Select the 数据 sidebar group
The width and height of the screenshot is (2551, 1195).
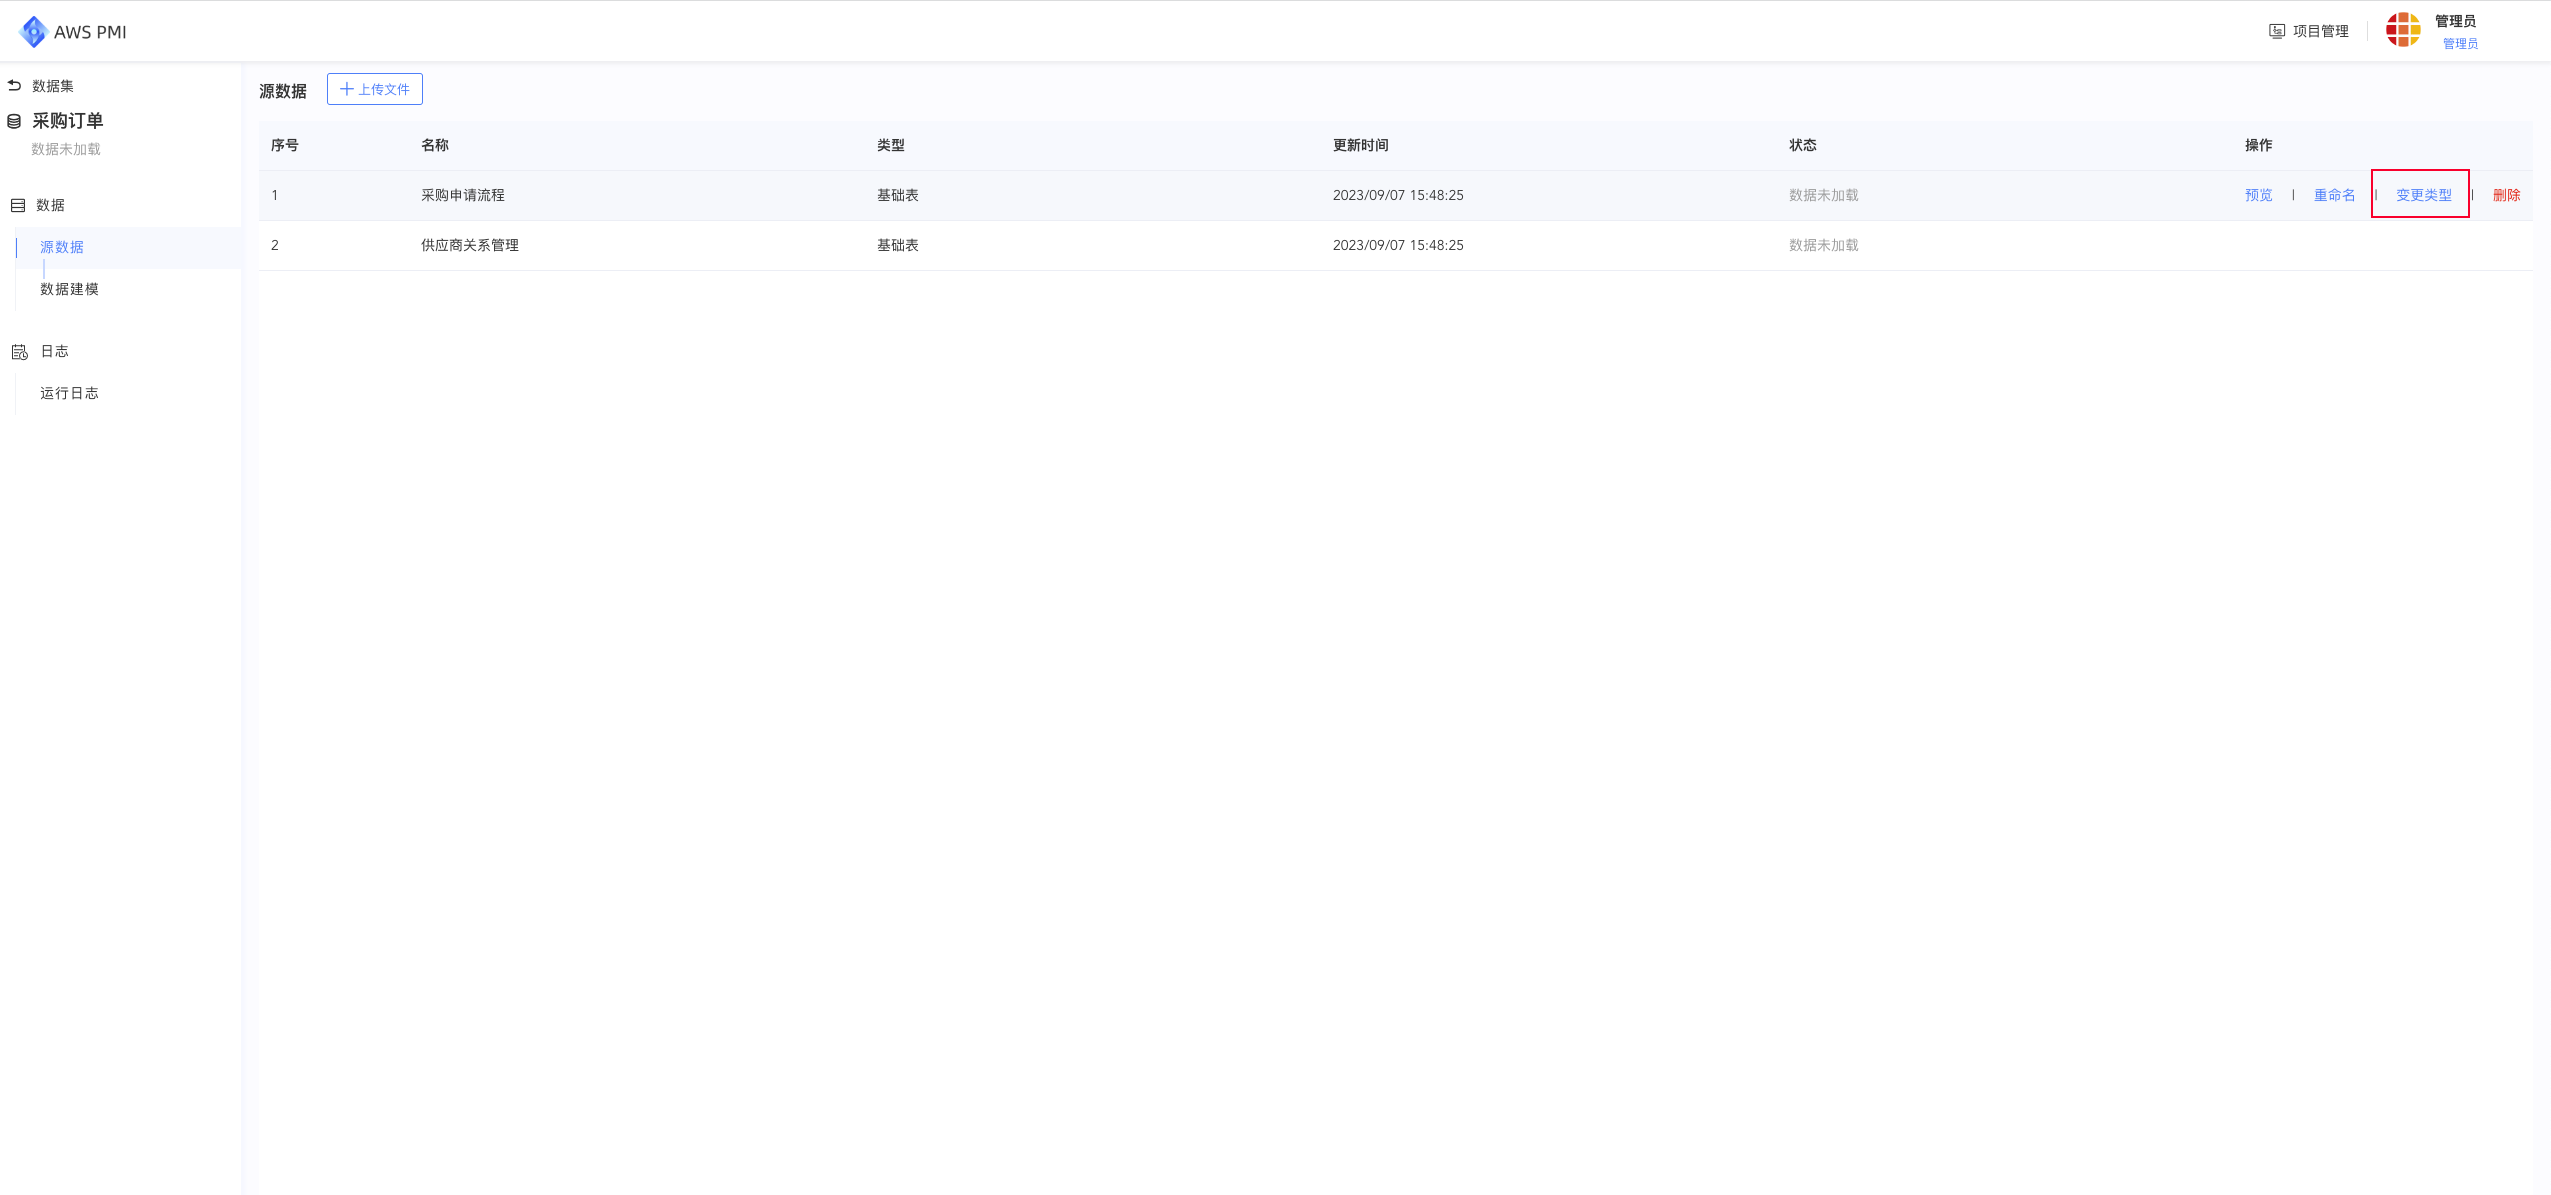[50, 205]
